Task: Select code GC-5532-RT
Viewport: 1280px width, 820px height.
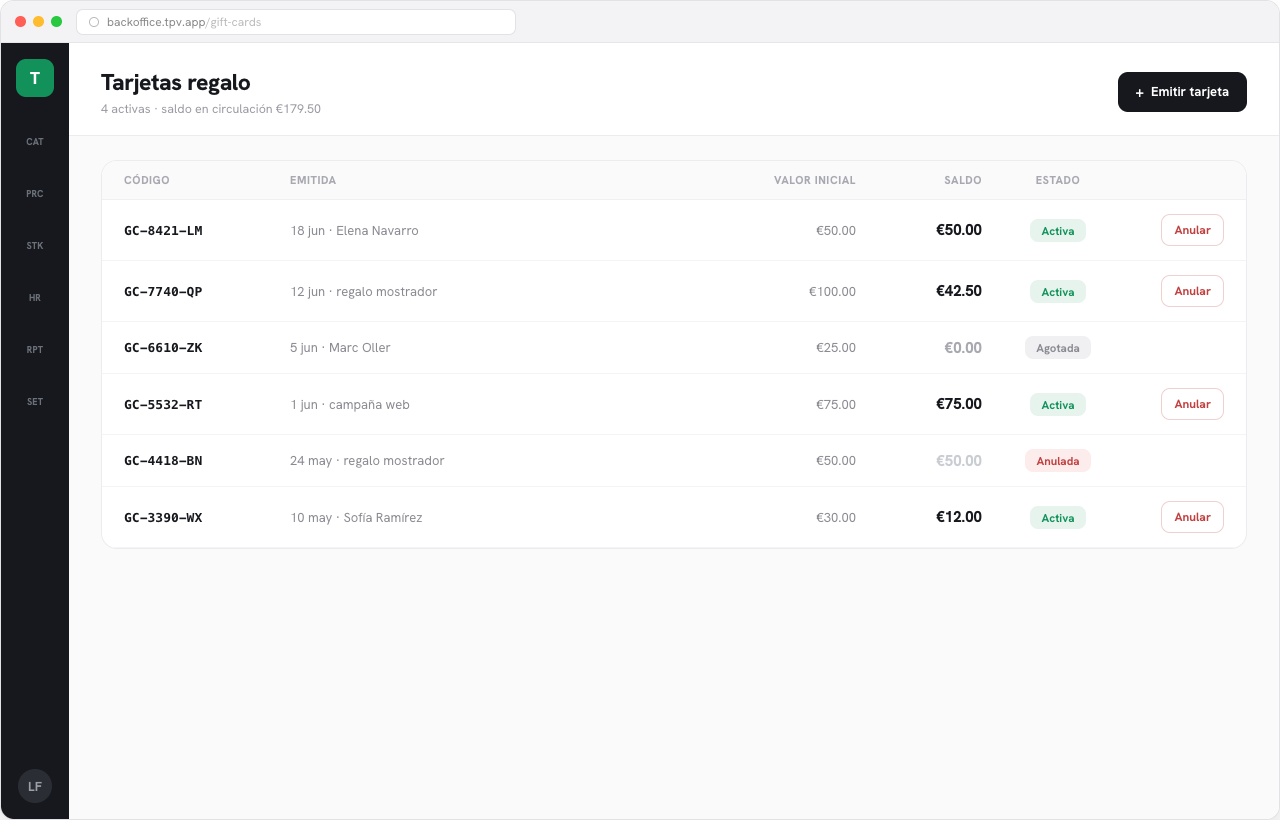Action: 163,405
